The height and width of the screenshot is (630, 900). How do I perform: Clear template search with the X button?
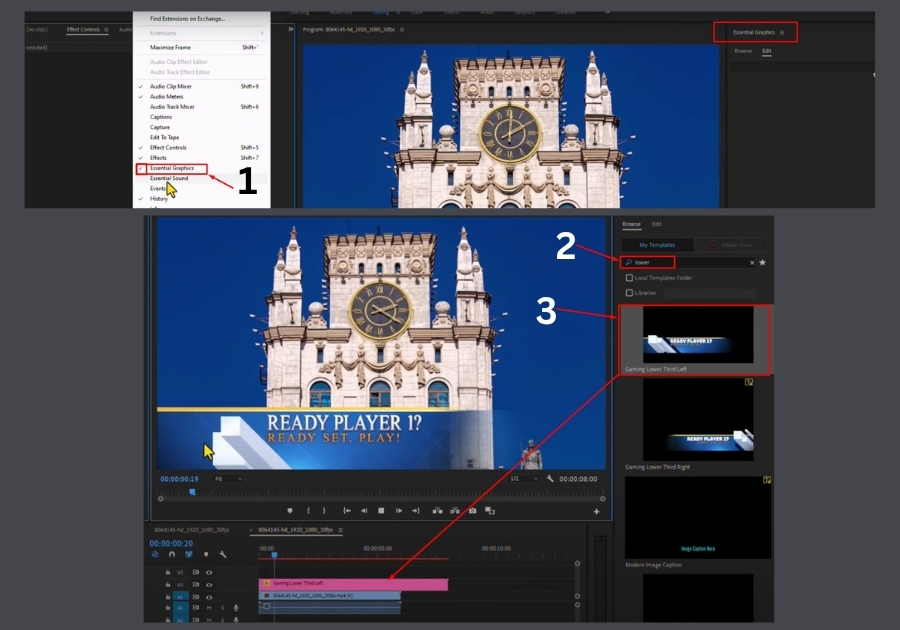(x=752, y=263)
